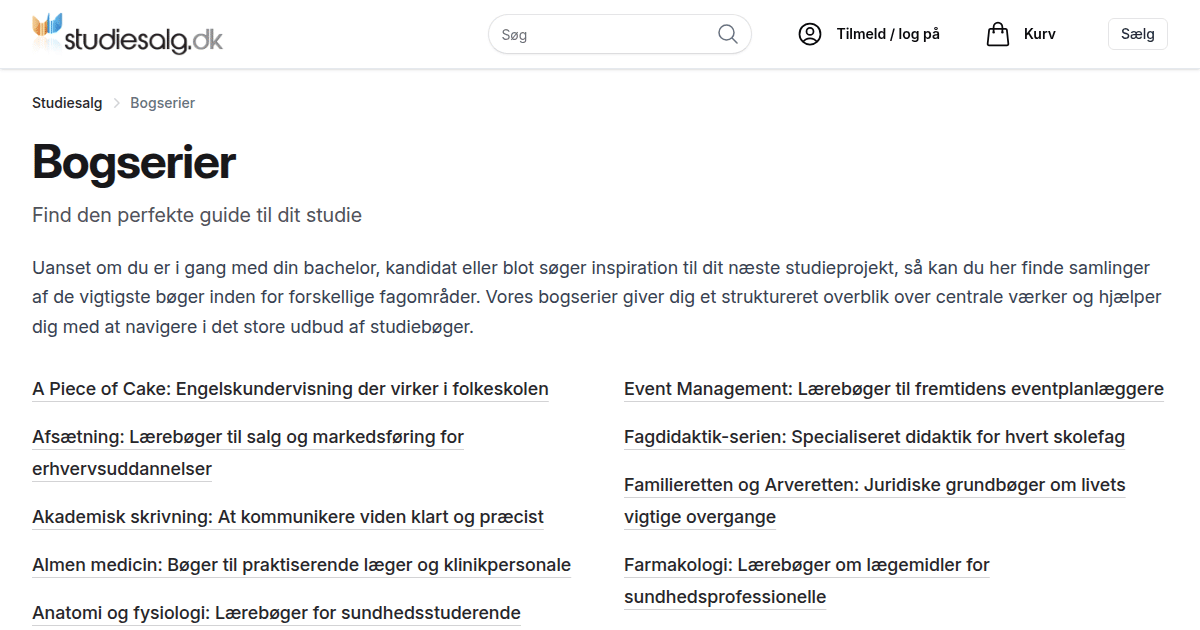Click the shopping bag cart icon

[x=997, y=34]
